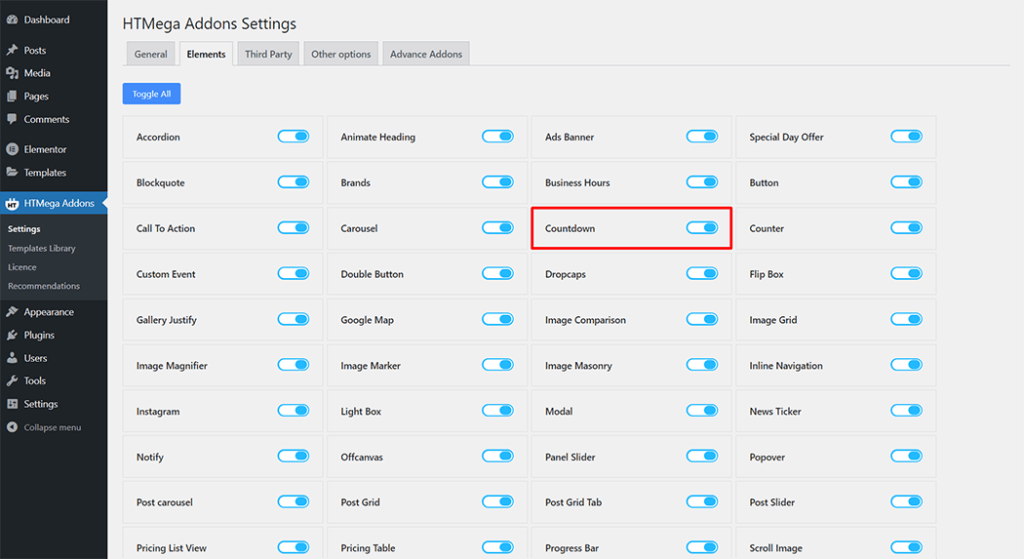The width and height of the screenshot is (1024, 559).
Task: Click the HTMega Addons logo icon
Action: 12,204
